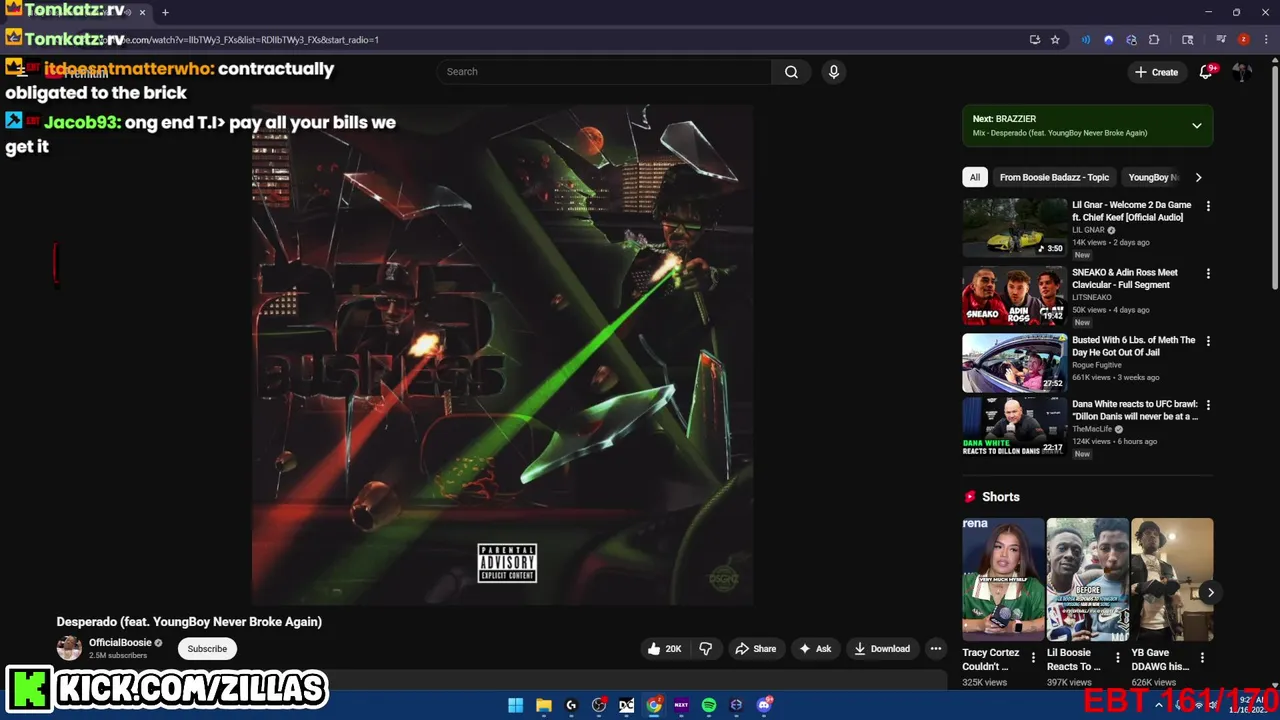Open options for the Tracy Cortez short
The height and width of the screenshot is (720, 1280).
(1033, 658)
